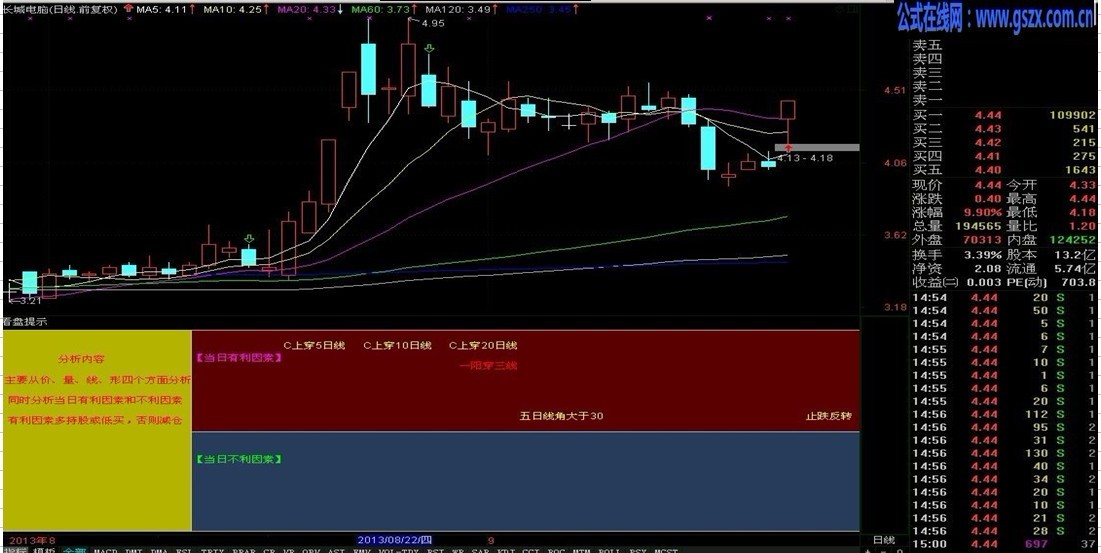
Task: Click the C上穿20日线 signal text
Action: (483, 345)
